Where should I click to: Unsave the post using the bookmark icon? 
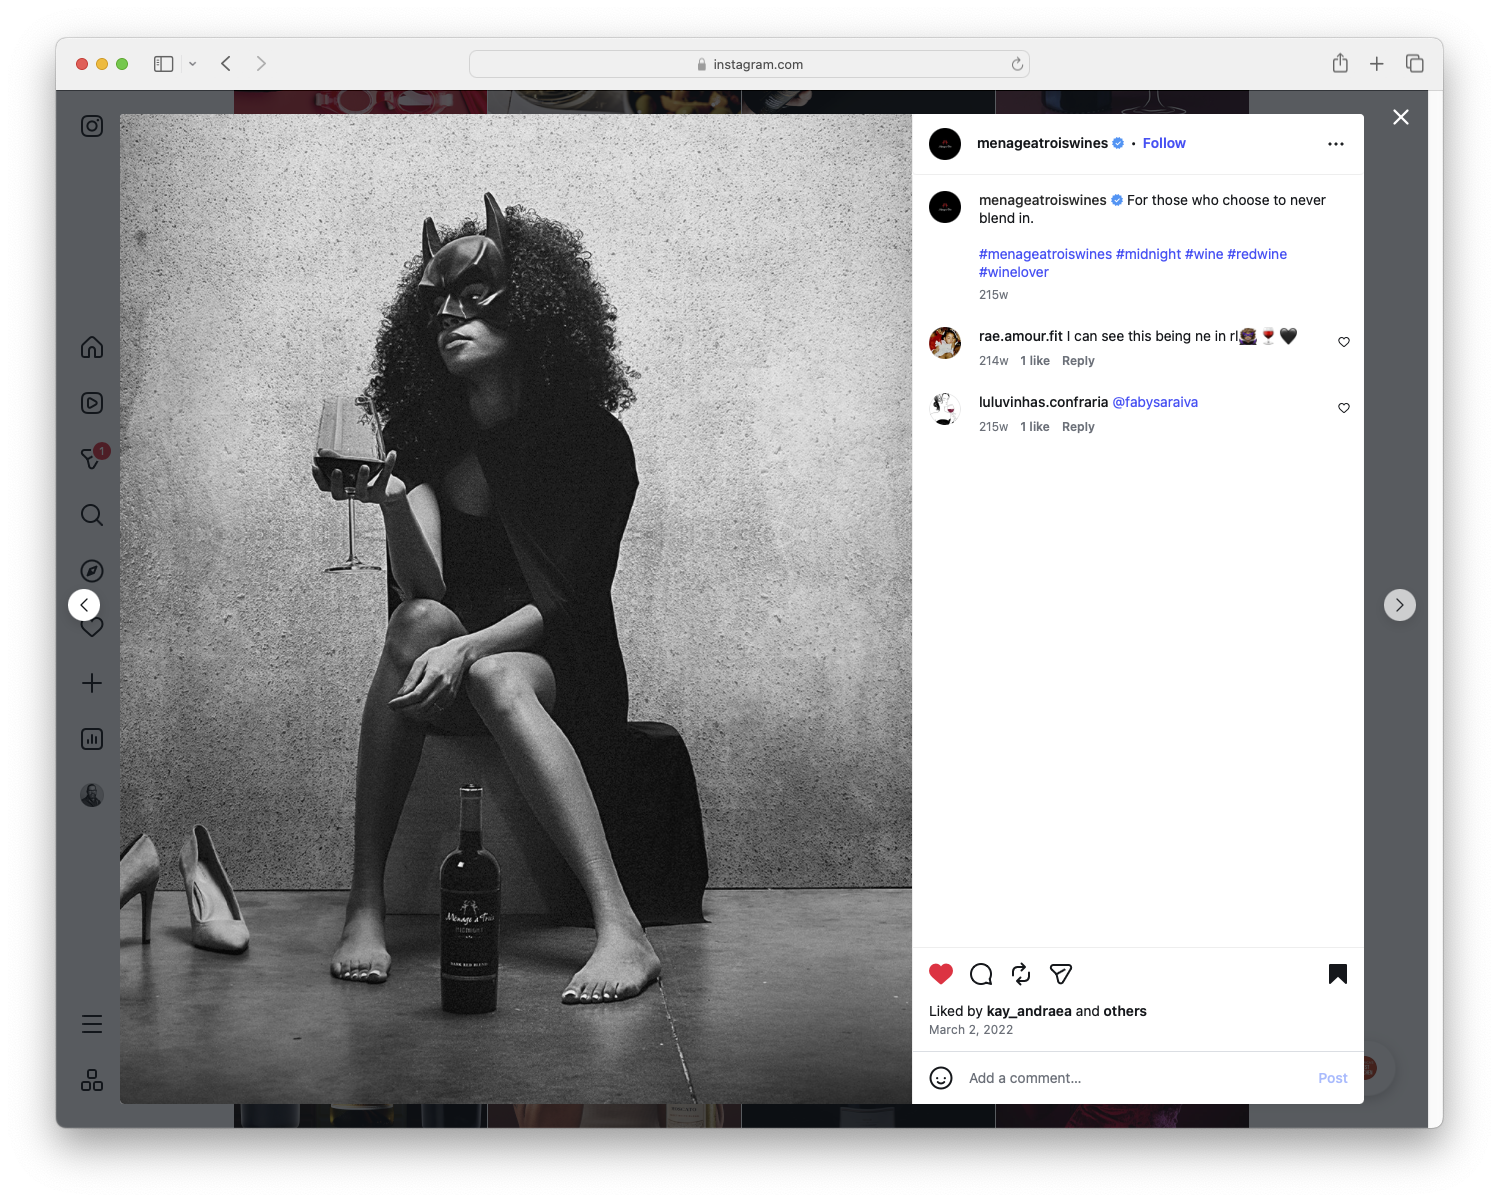(1337, 973)
